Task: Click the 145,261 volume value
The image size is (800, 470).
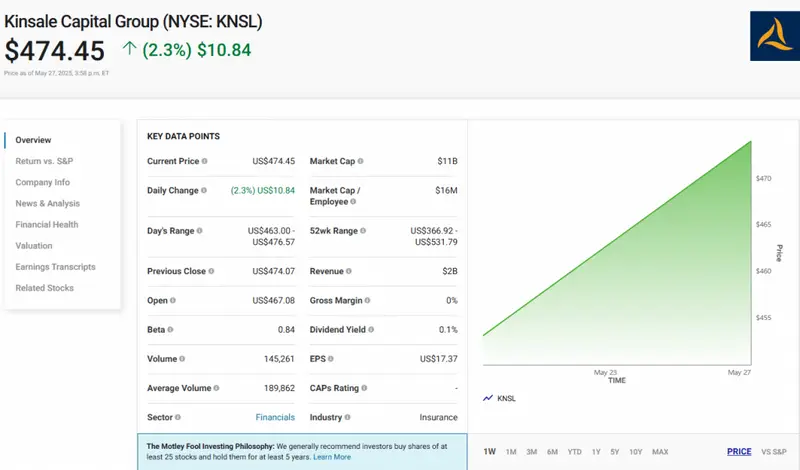Action: [279, 359]
